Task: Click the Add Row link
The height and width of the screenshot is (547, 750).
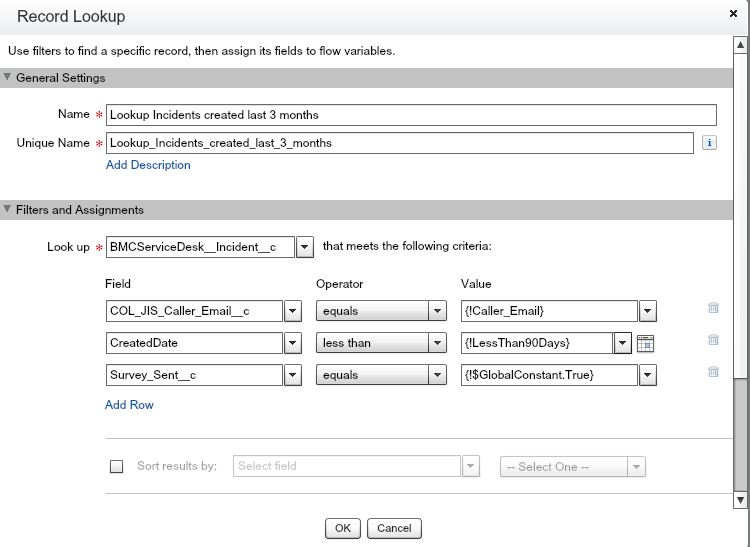Action: 129,405
